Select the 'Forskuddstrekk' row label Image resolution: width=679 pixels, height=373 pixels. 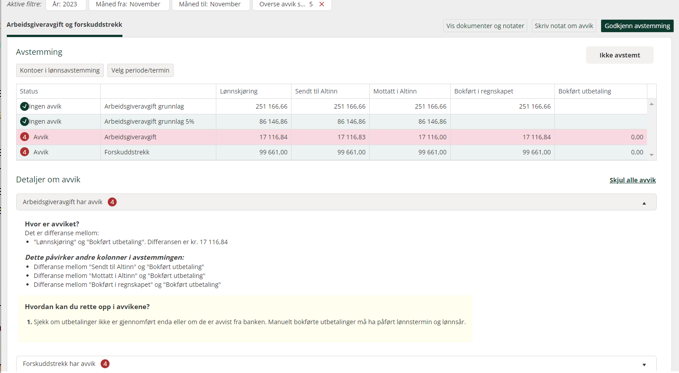(x=127, y=152)
